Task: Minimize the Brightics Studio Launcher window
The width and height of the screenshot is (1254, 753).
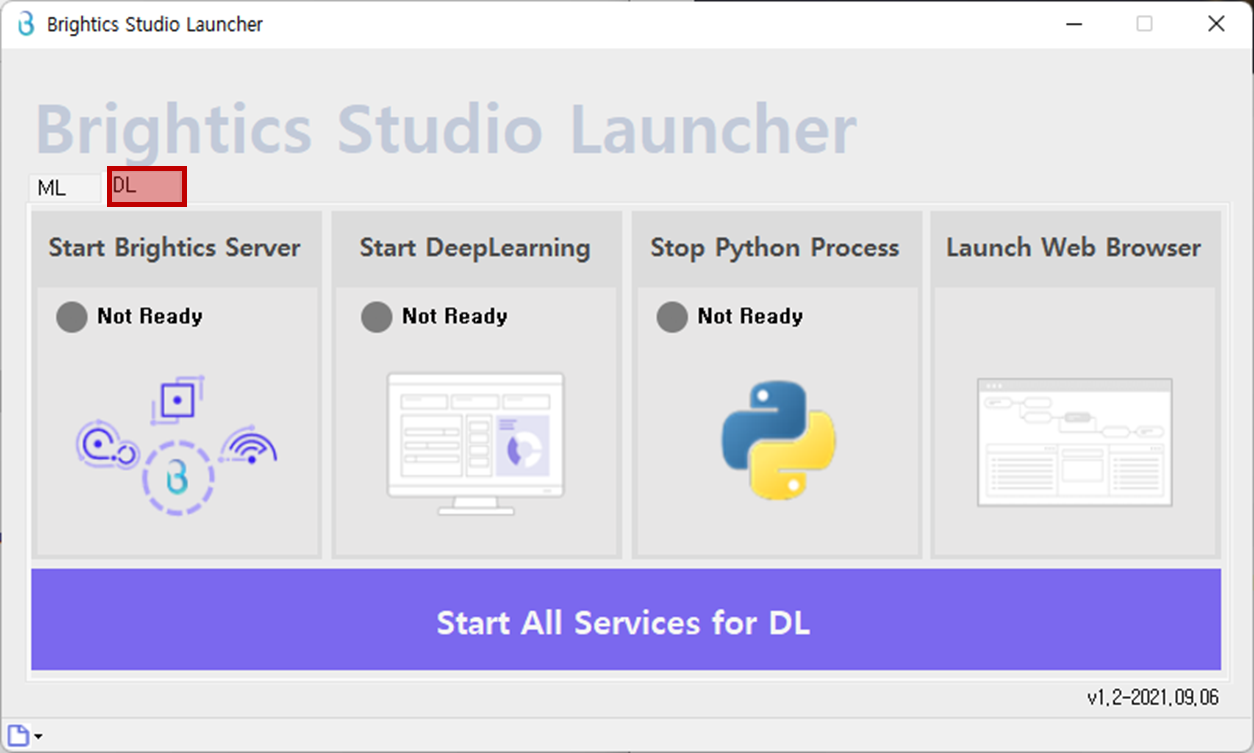Action: pos(1073,24)
